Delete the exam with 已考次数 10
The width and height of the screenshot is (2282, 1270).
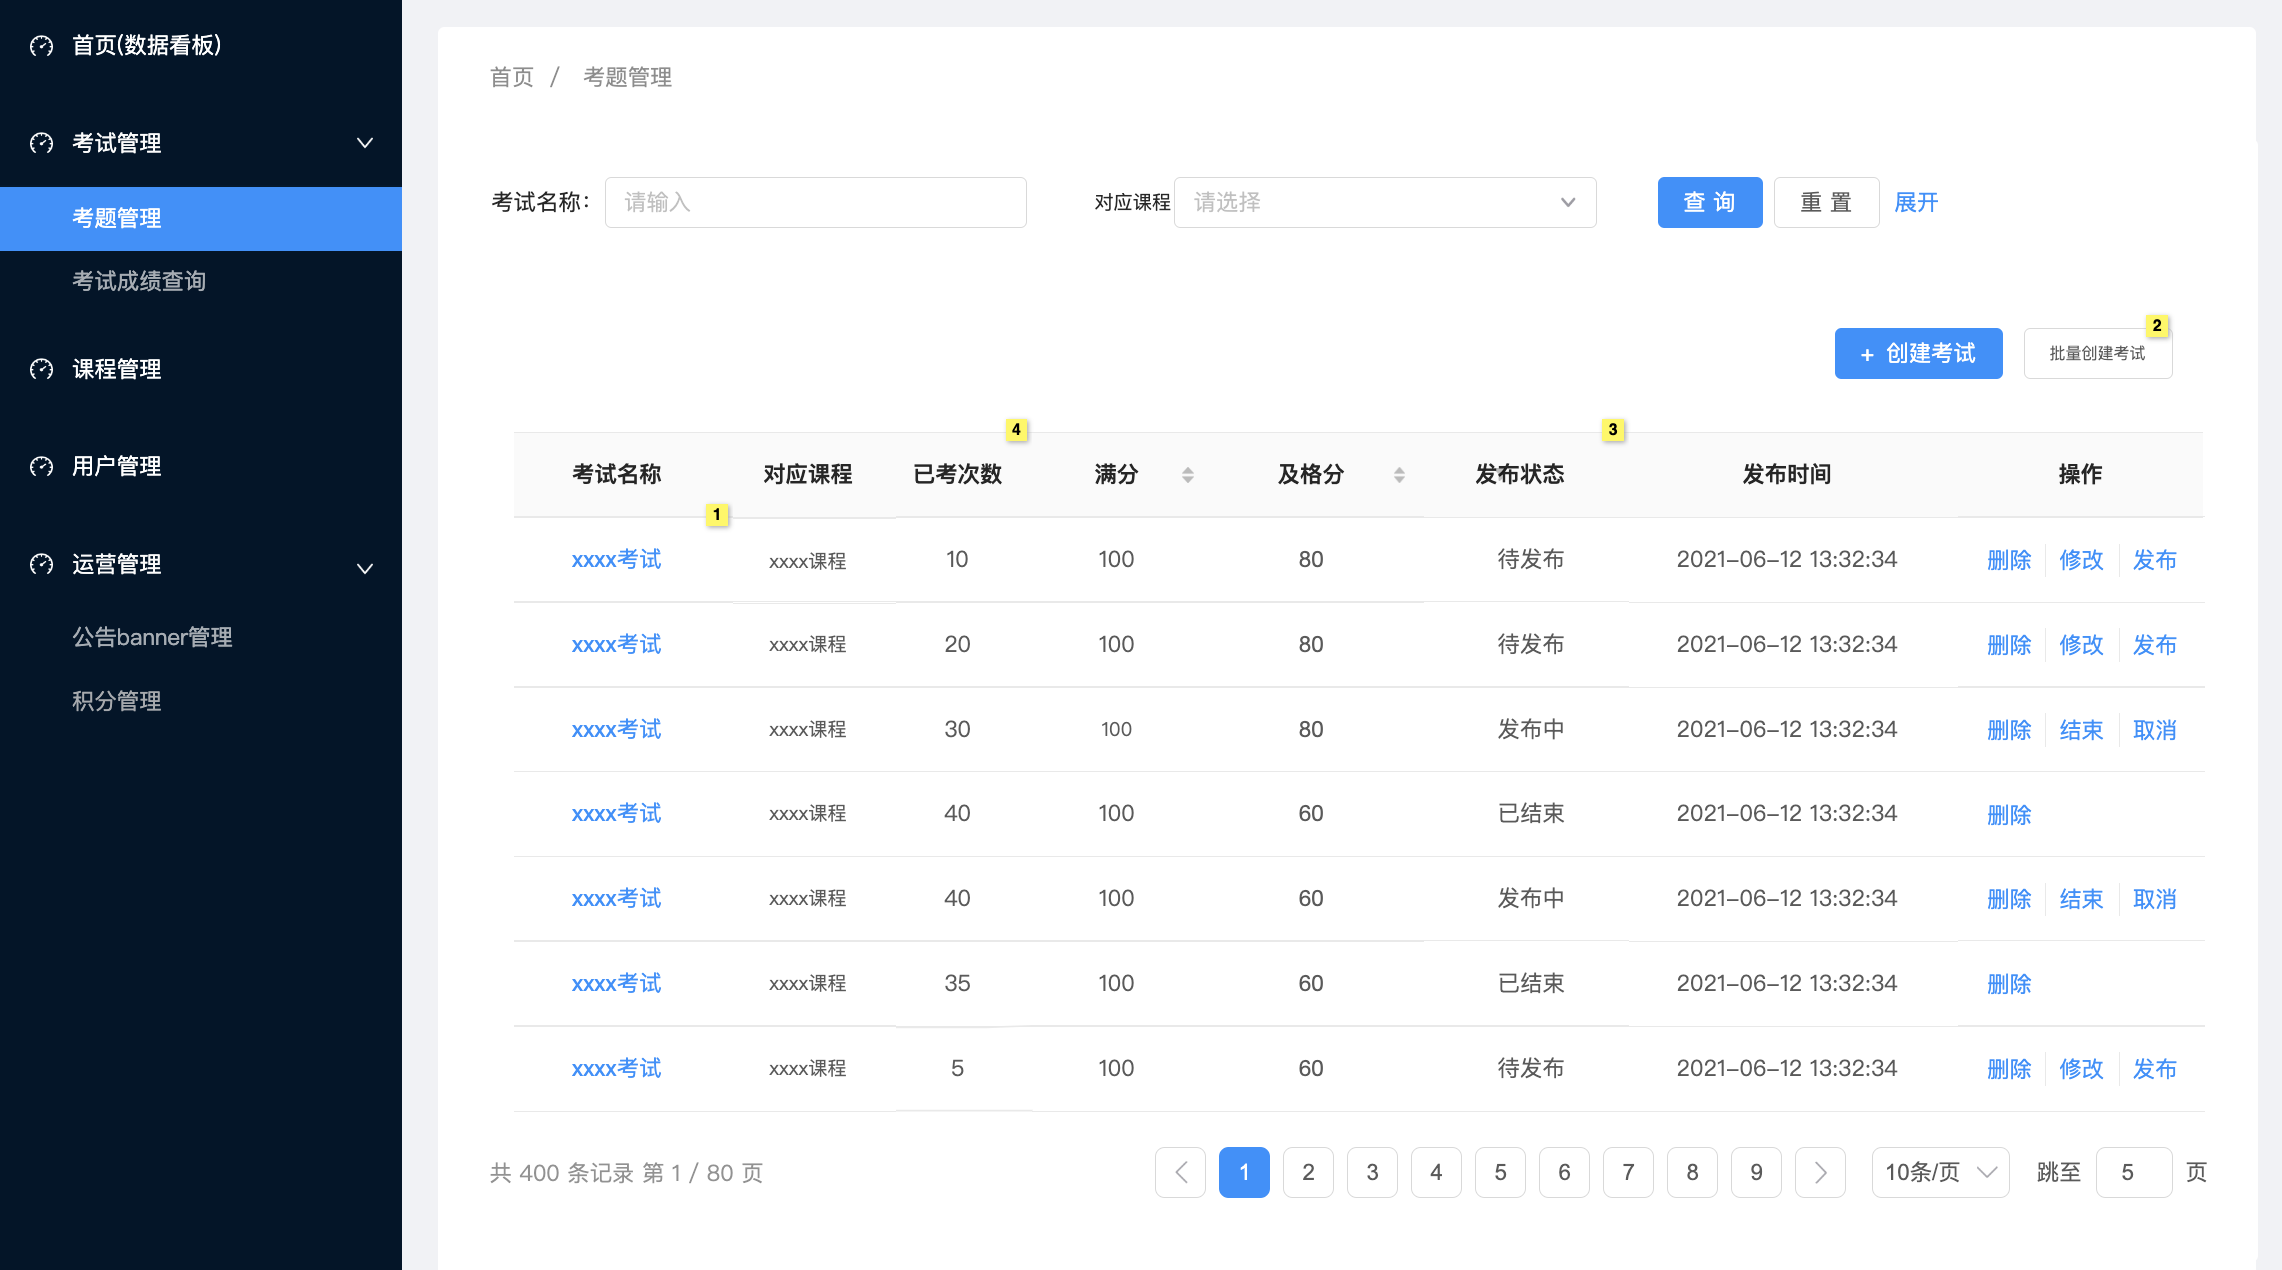click(2009, 560)
